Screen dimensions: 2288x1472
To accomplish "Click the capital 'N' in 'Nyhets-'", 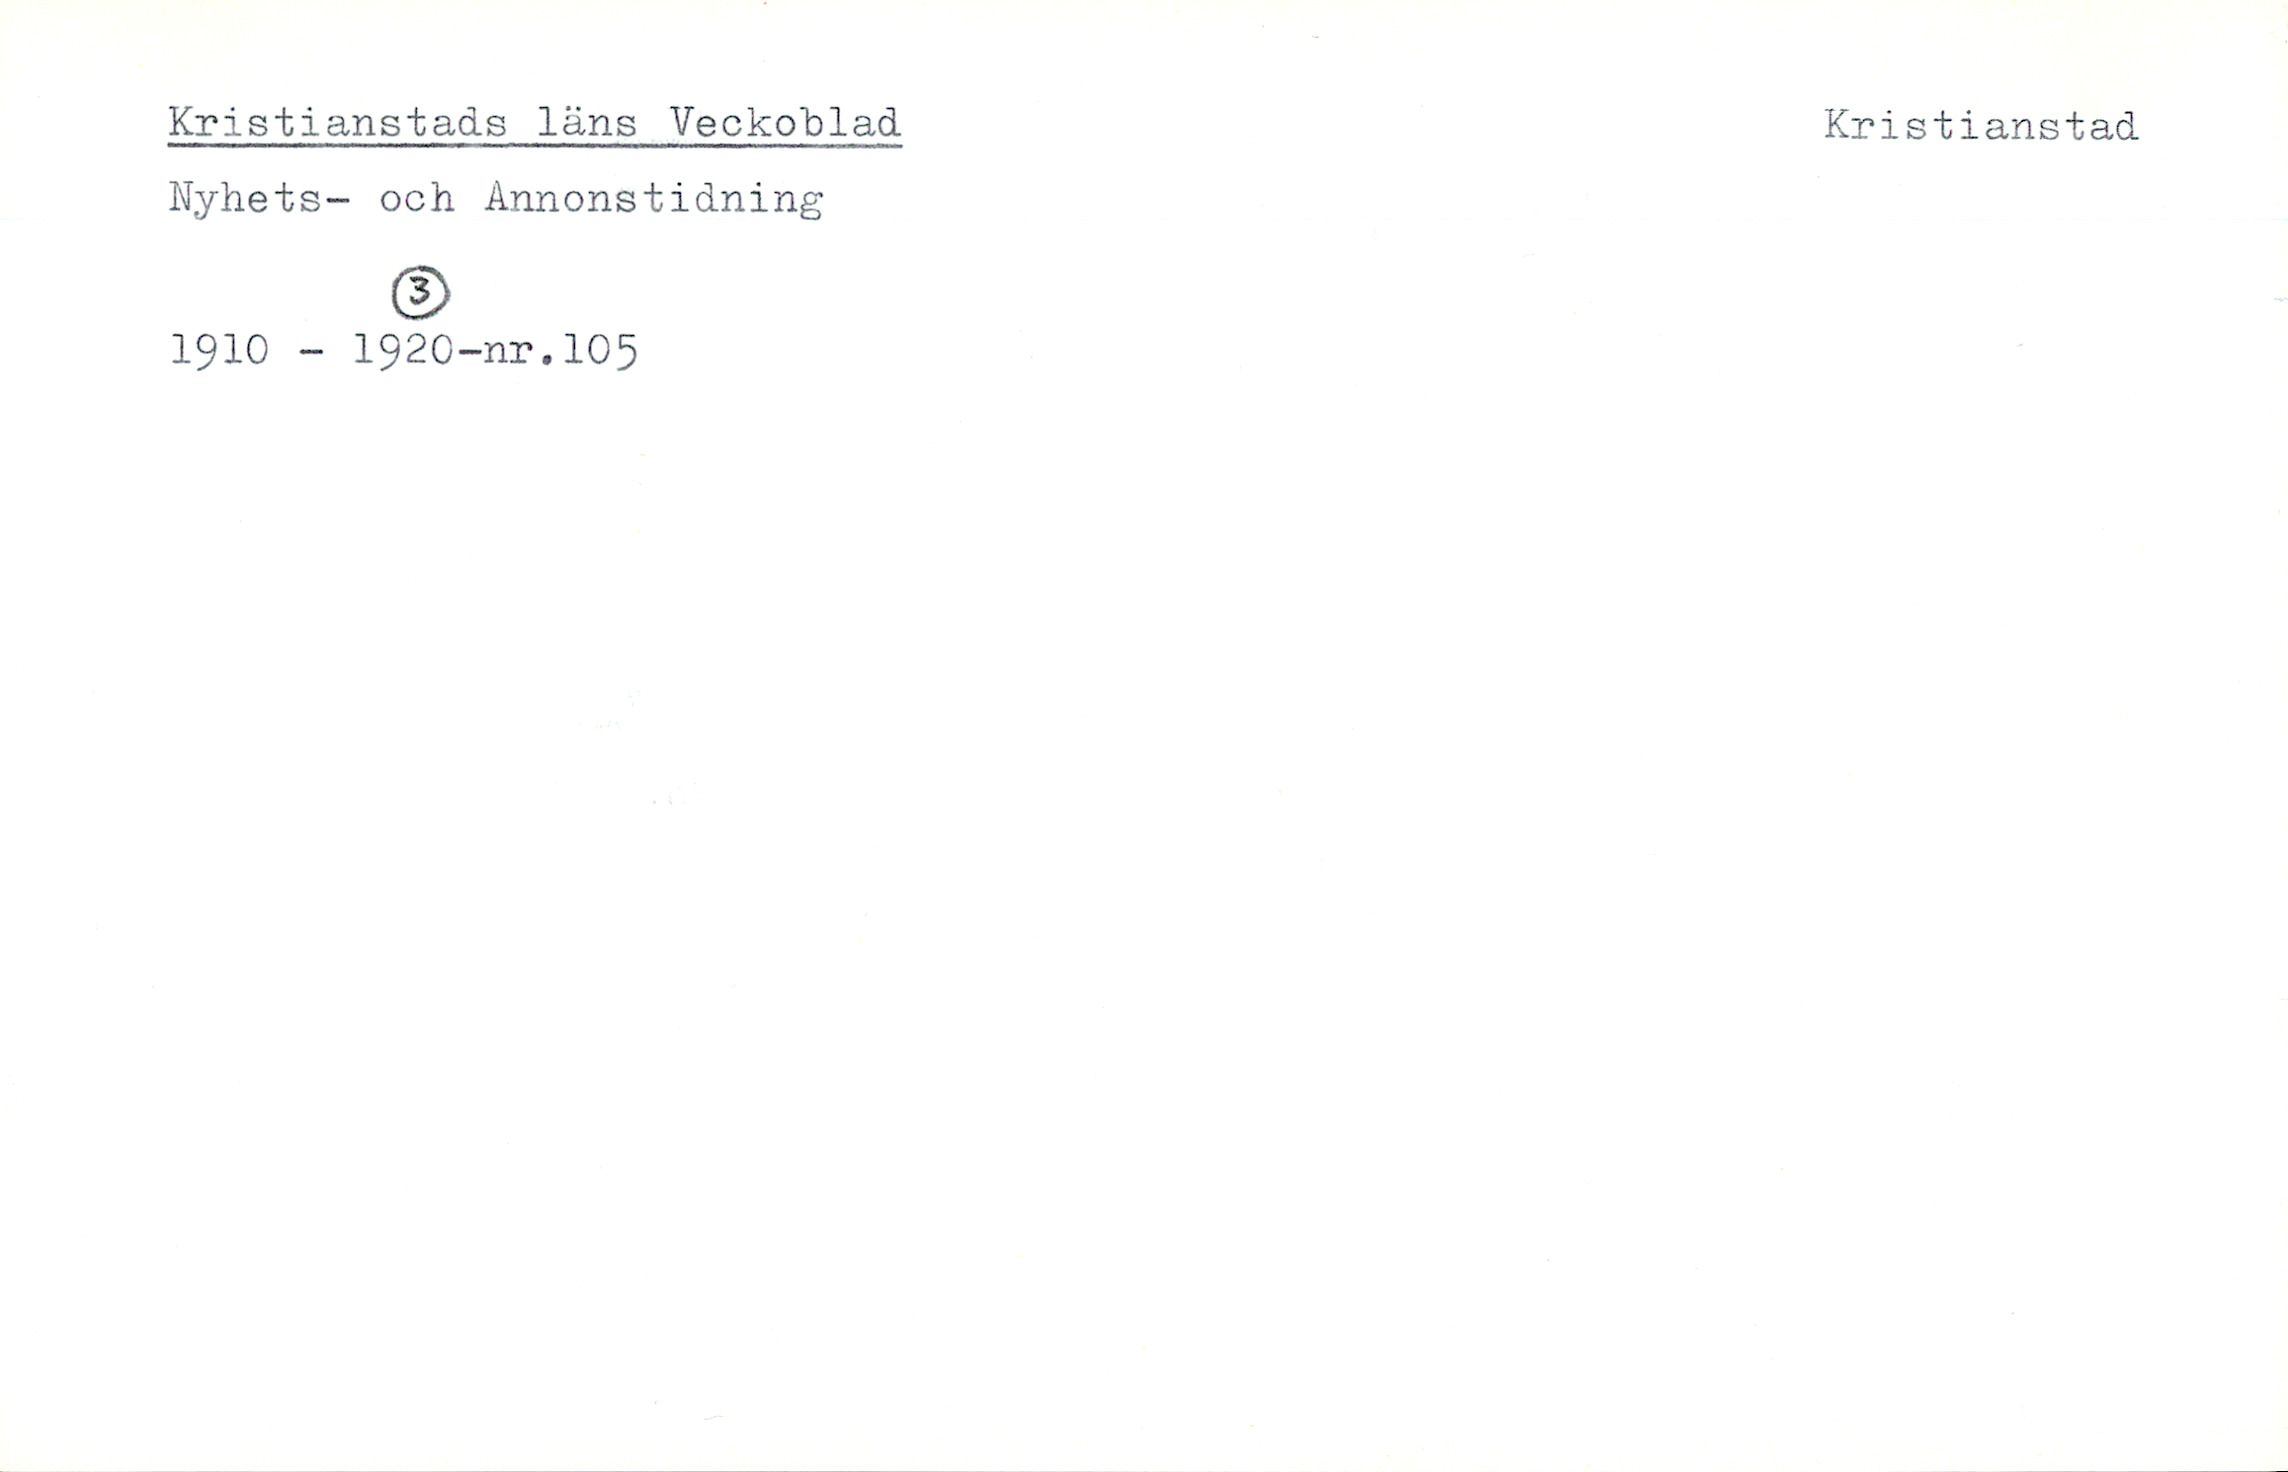I will coord(181,198).
